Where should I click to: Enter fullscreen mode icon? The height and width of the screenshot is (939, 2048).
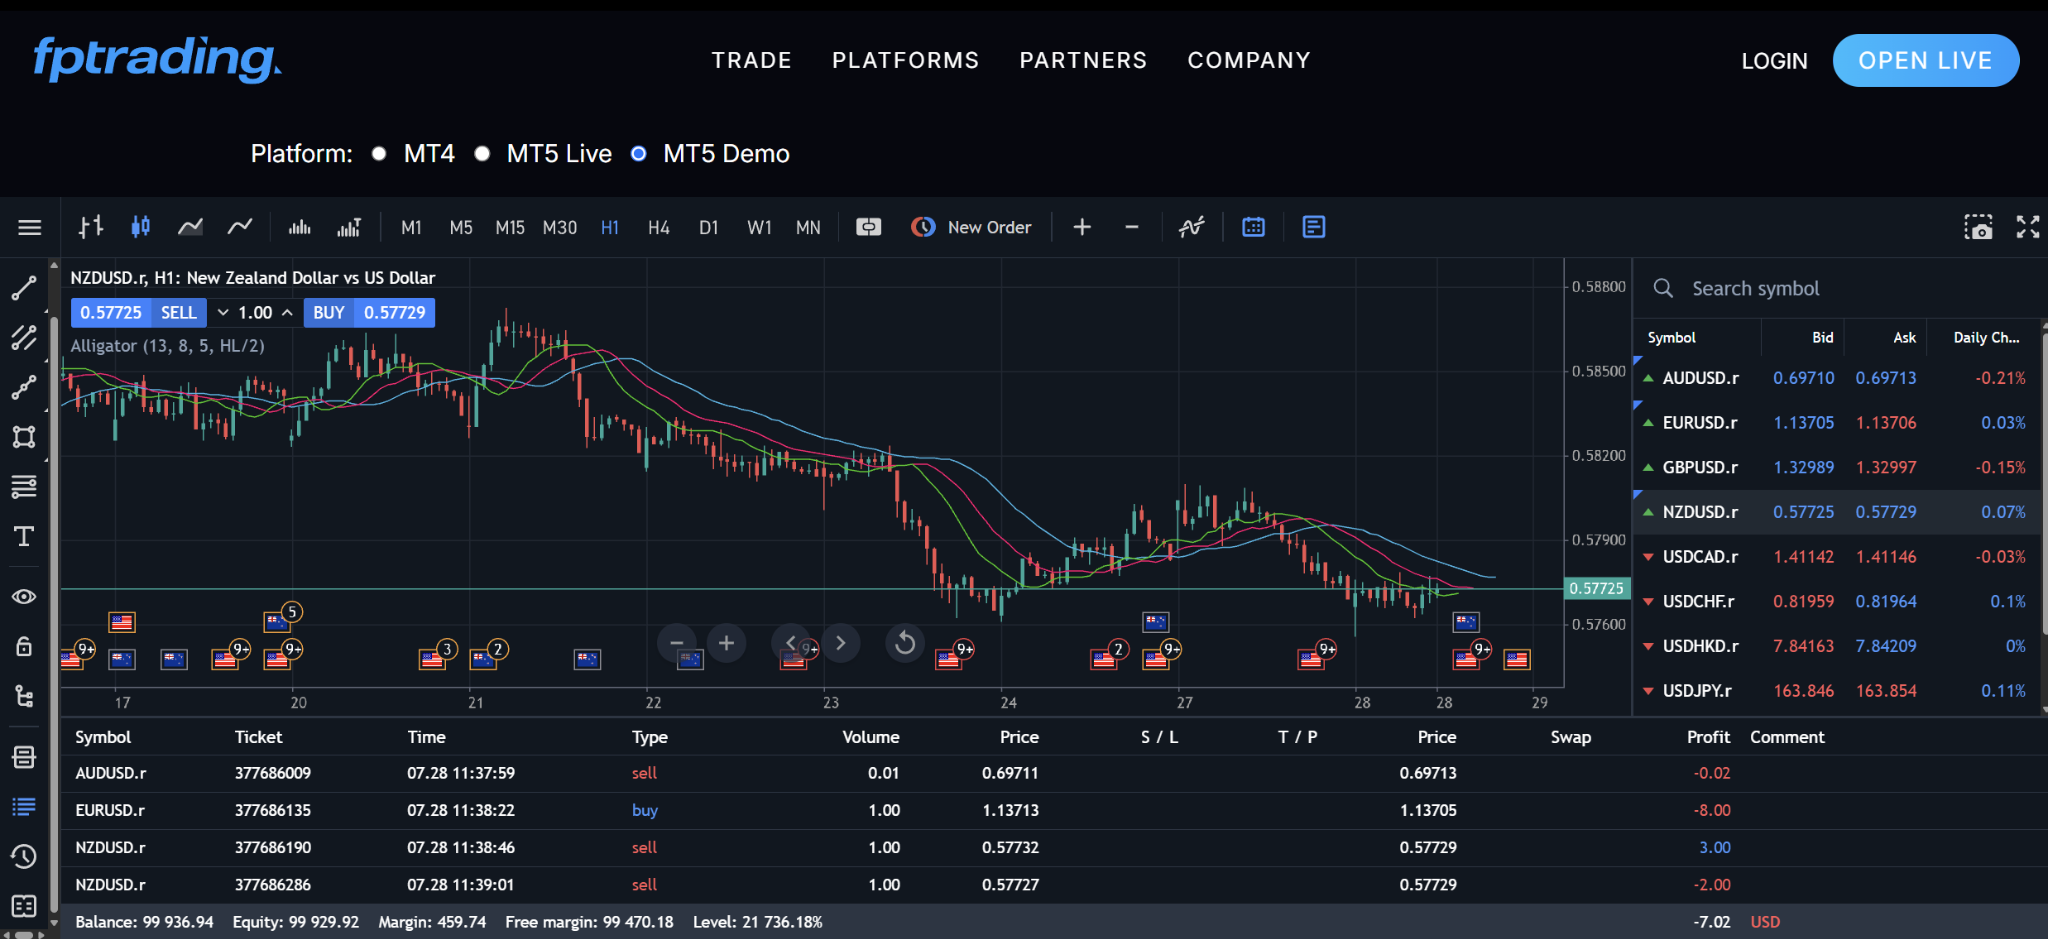(2028, 227)
